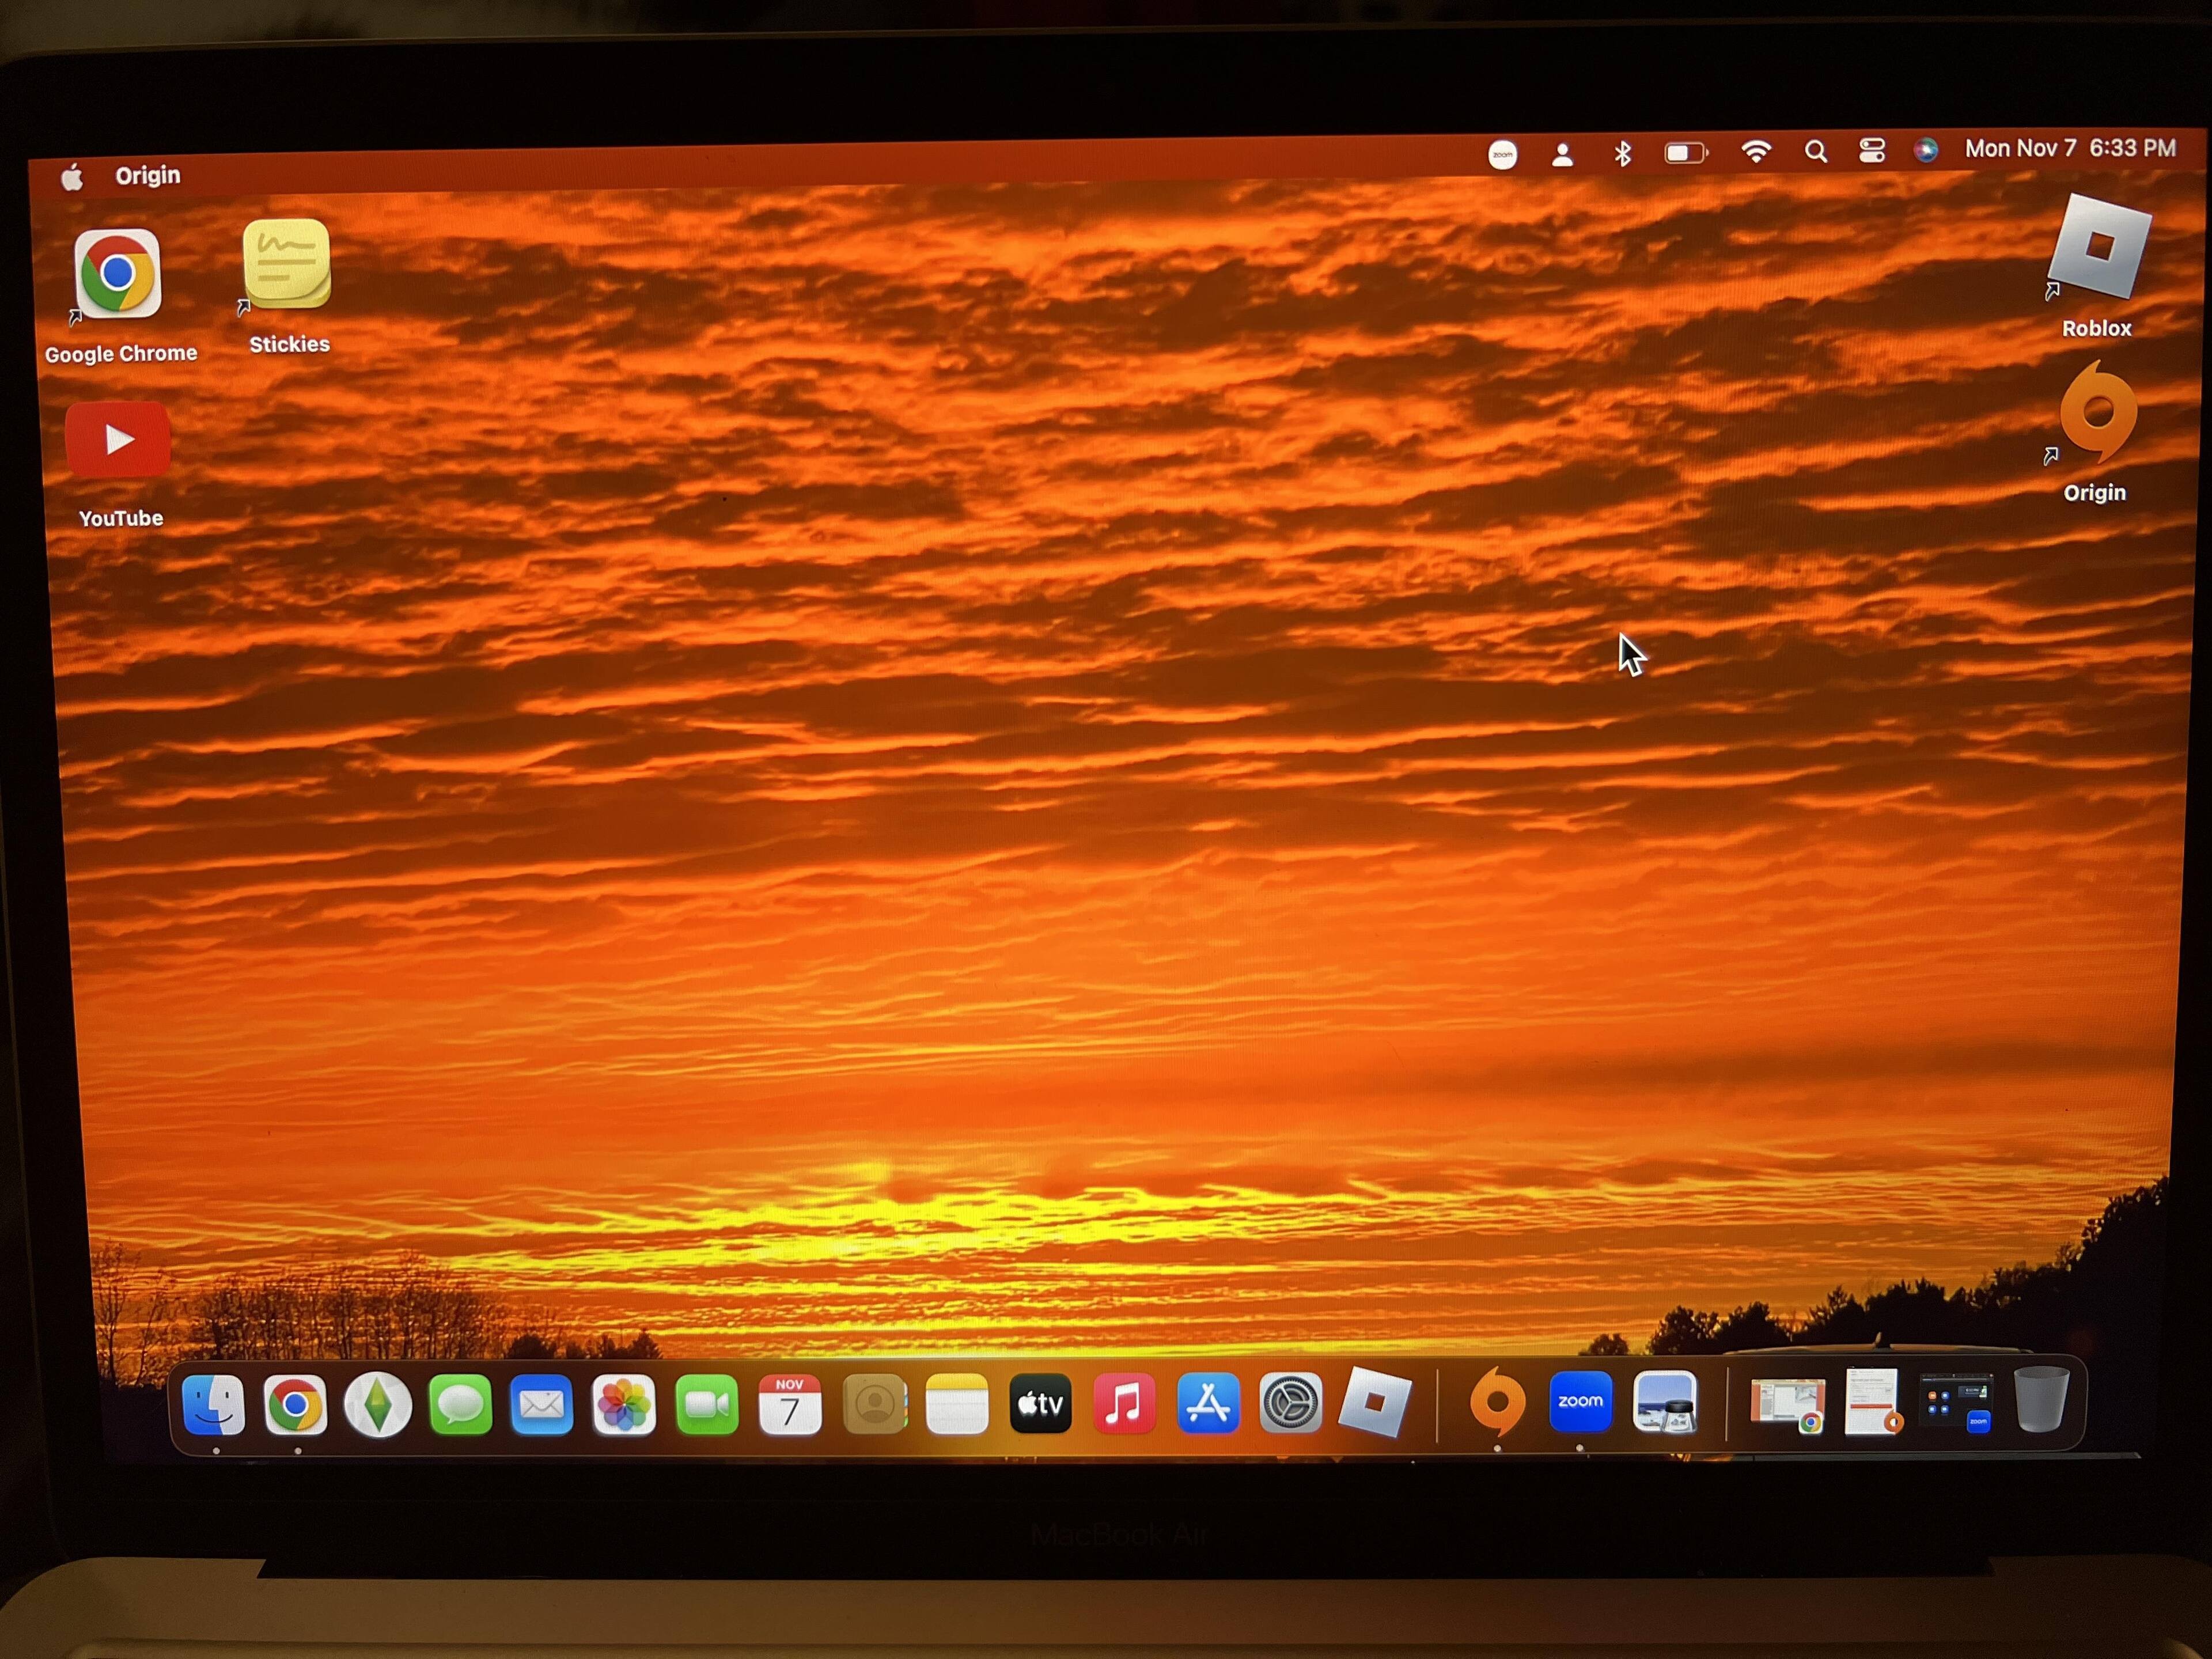Open Photos from the Dock
2212x1659 pixels.
point(624,1405)
